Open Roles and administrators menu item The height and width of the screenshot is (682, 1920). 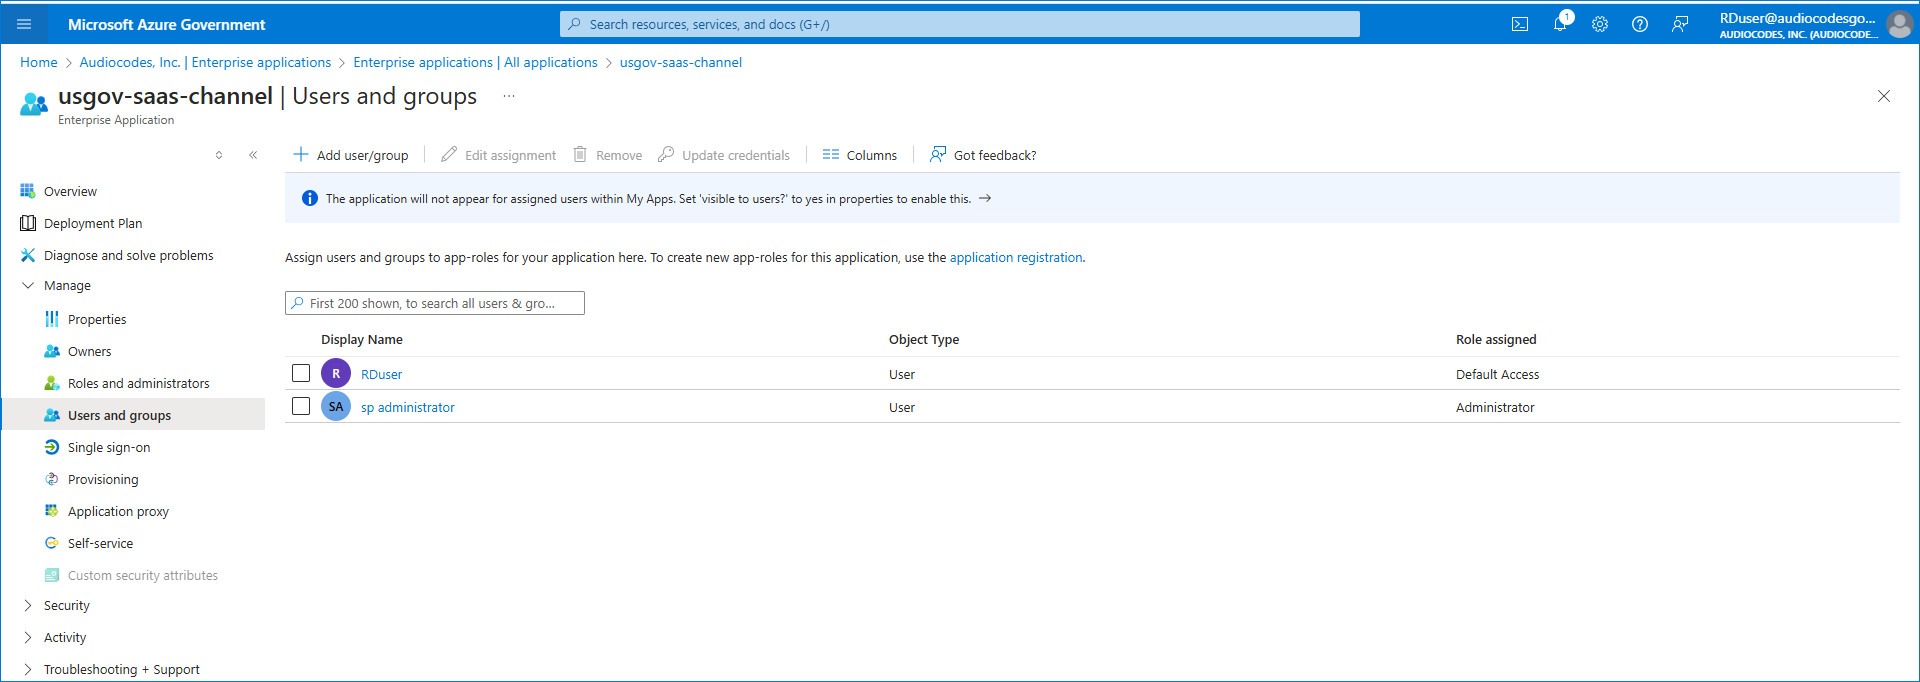pos(139,383)
